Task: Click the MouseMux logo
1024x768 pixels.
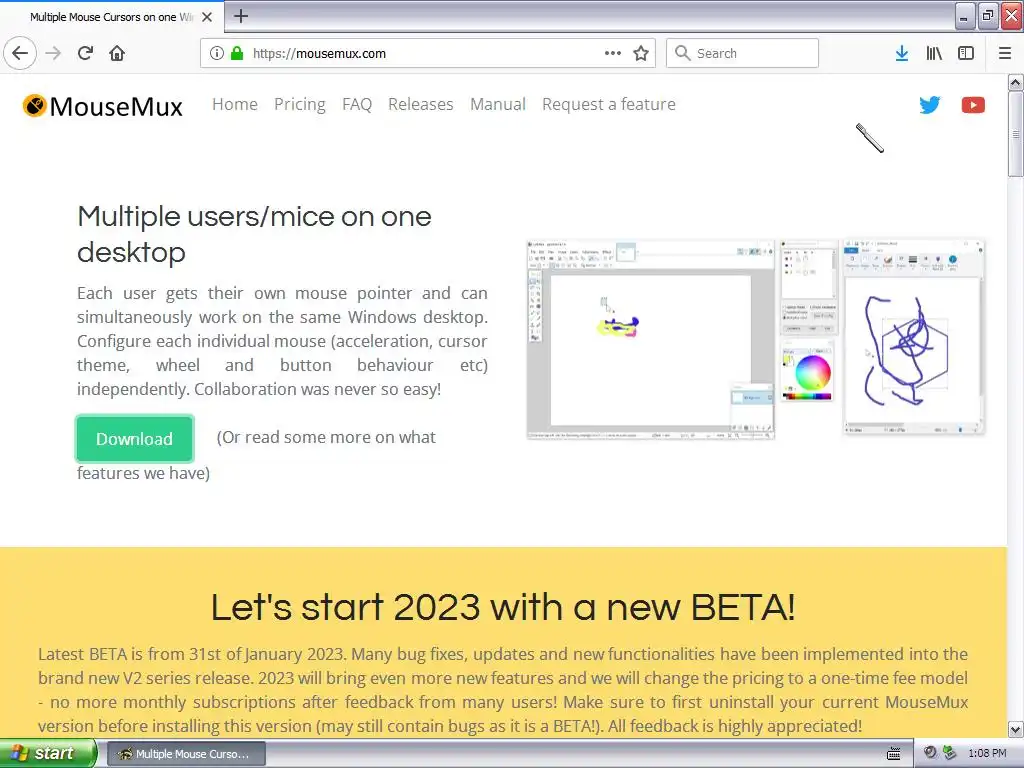Action: (103, 106)
